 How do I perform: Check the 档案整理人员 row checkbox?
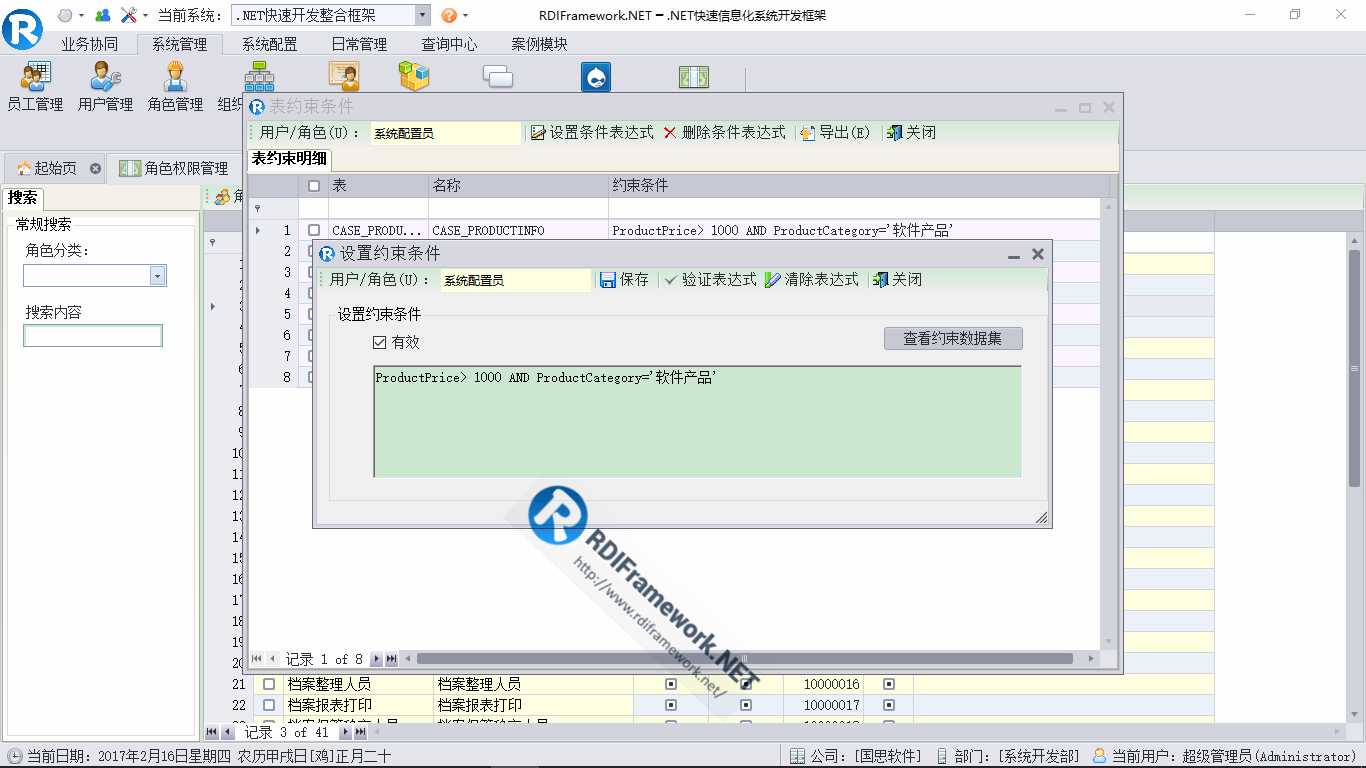pyautogui.click(x=268, y=684)
